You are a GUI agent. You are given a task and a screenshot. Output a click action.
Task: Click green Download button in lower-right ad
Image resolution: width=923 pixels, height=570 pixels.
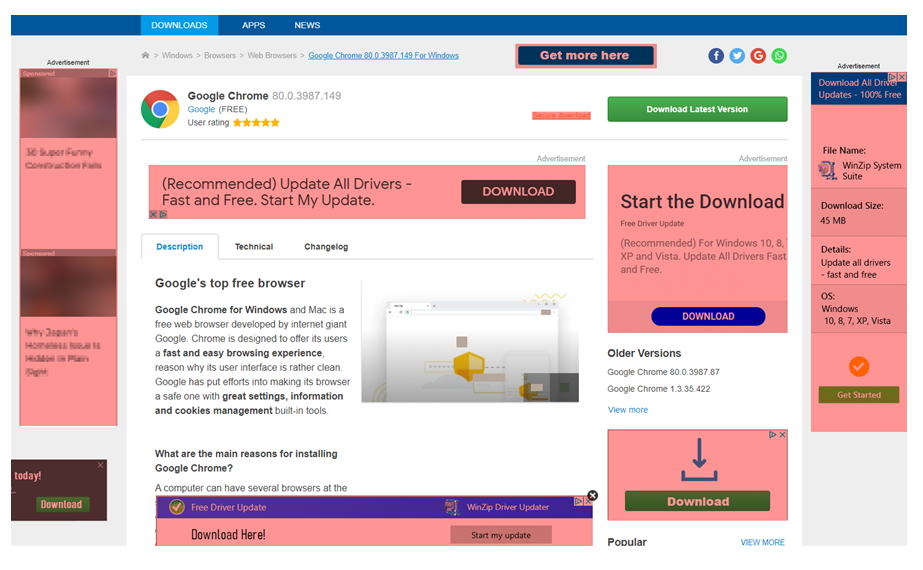698,501
